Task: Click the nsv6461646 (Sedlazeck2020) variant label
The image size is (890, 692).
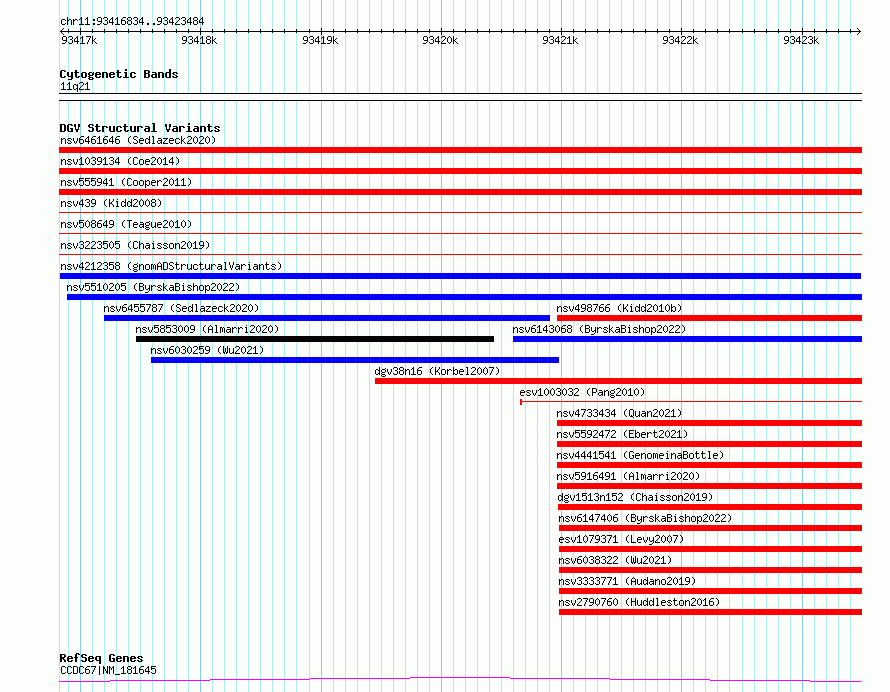Action: (x=138, y=140)
